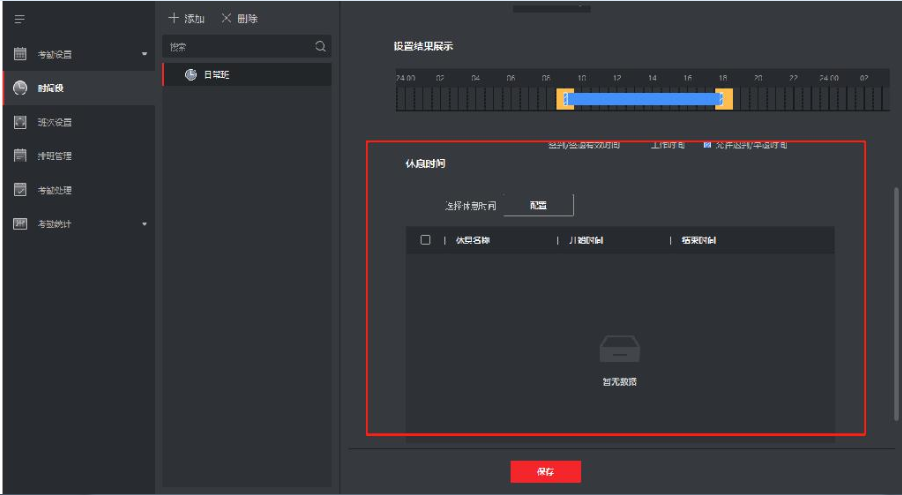Click the search magnifier icon
Image resolution: width=902 pixels, height=495 pixels.
(320, 47)
